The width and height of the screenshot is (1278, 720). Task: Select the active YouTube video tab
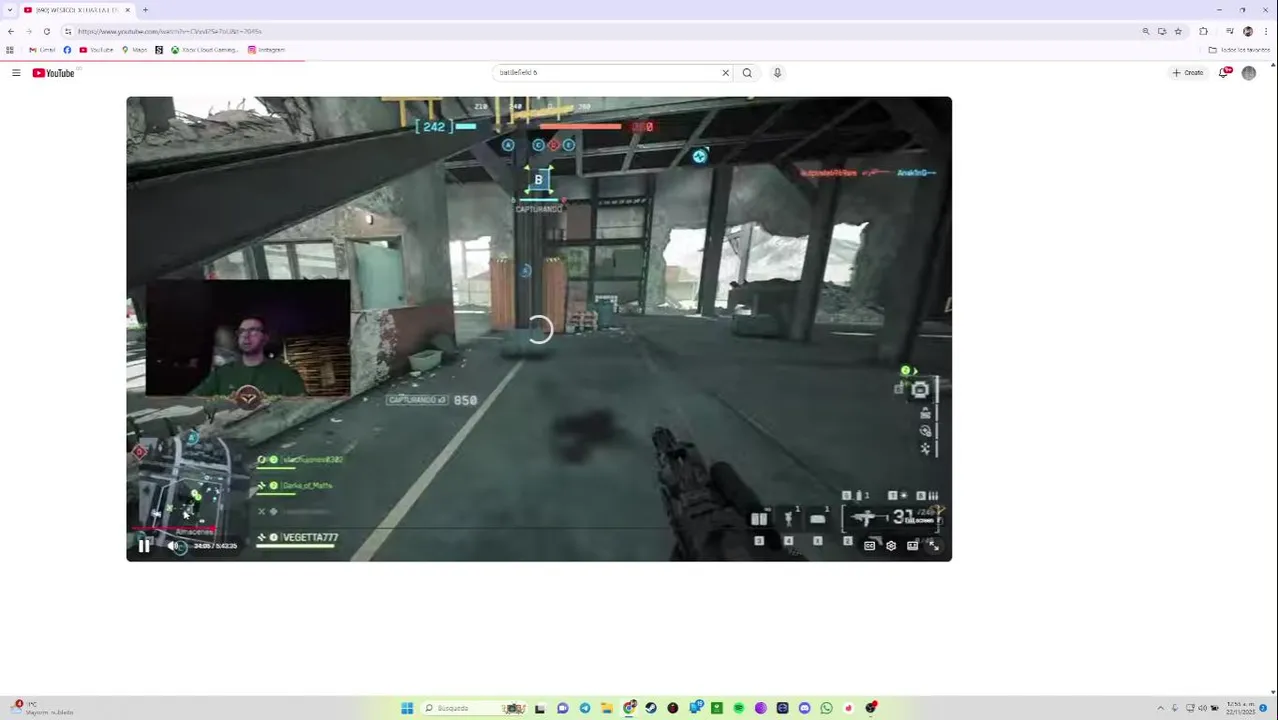click(77, 10)
